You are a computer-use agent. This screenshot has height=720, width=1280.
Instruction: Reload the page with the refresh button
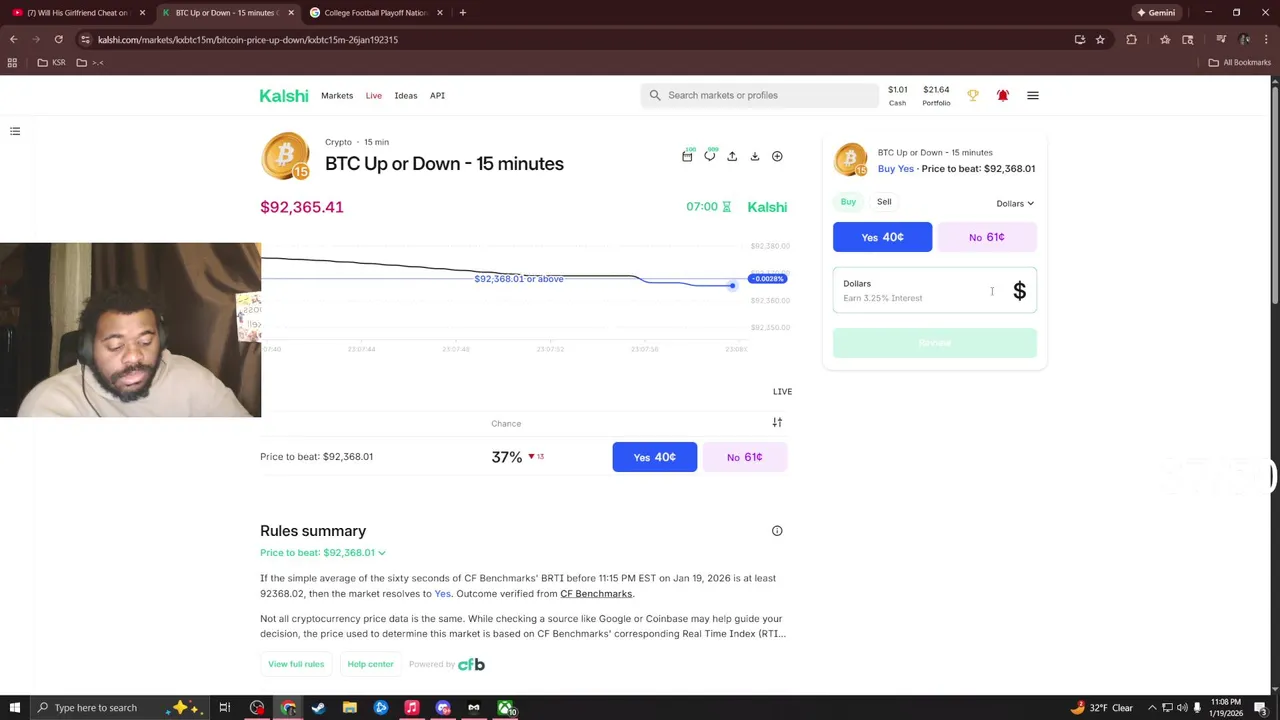tap(58, 39)
